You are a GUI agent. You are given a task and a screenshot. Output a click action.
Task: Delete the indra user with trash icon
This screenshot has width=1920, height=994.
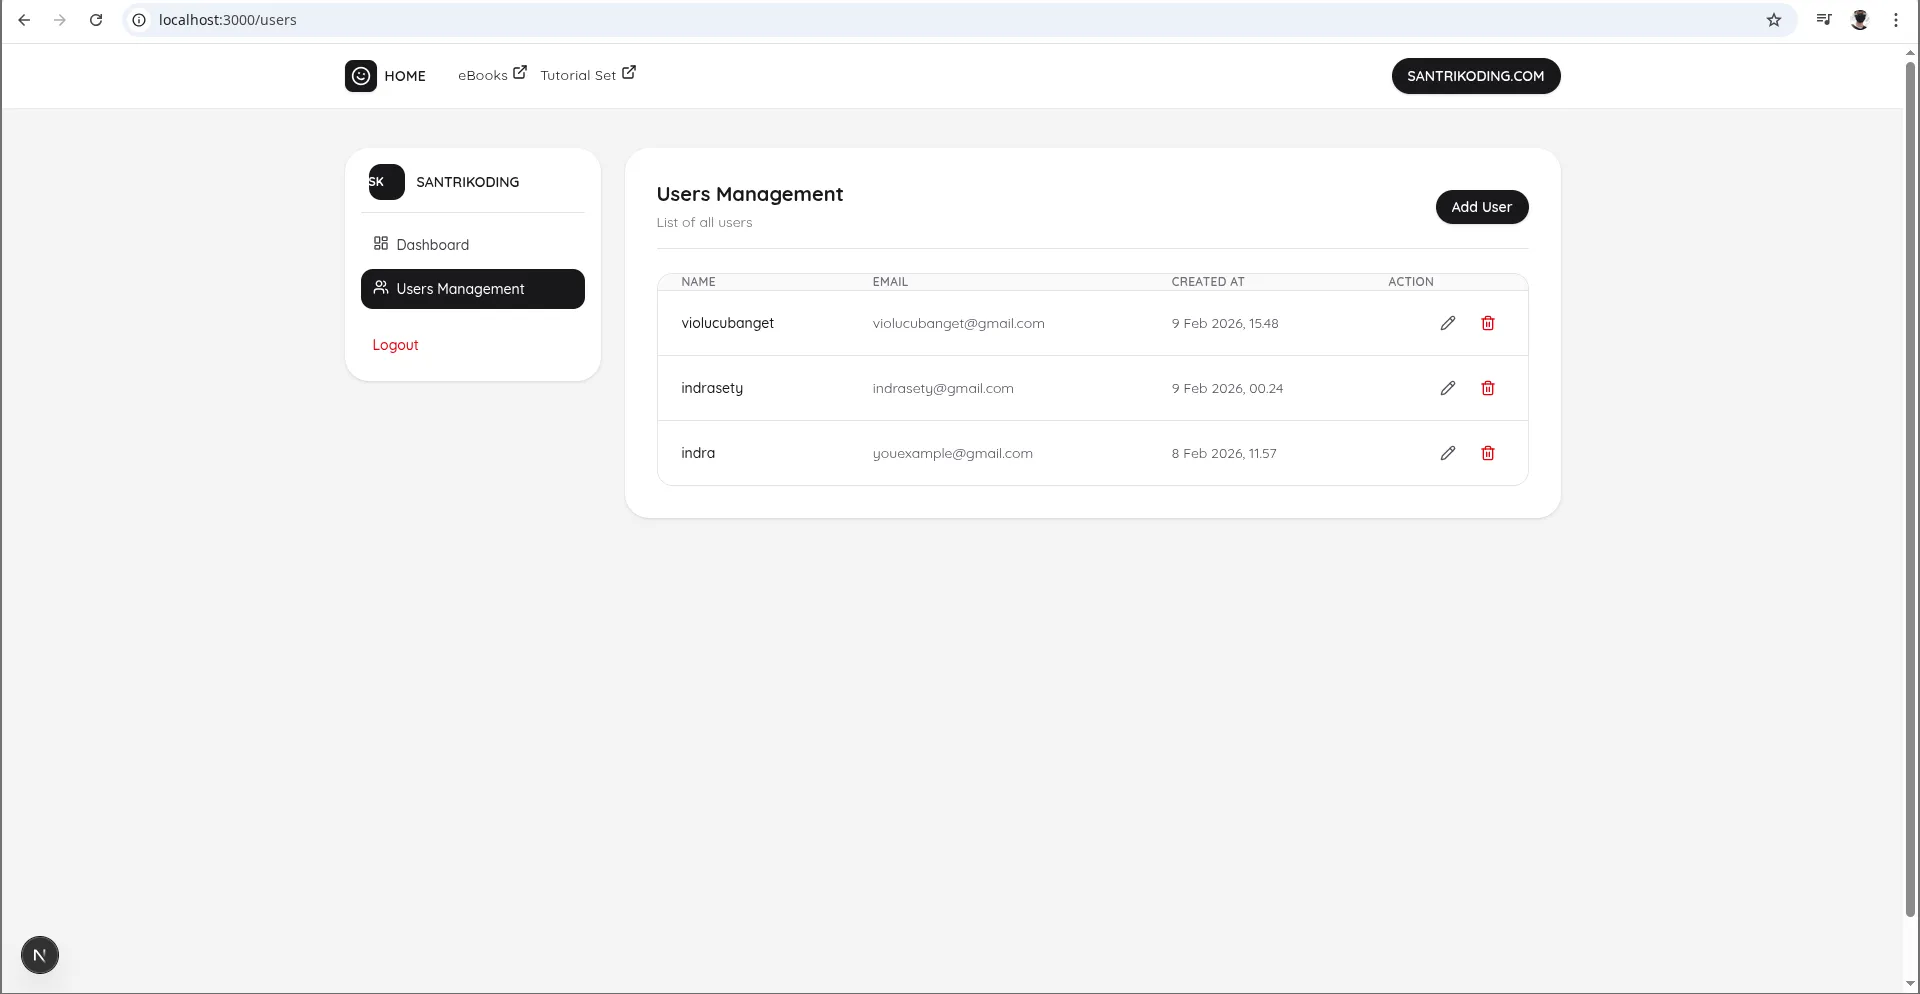click(x=1488, y=453)
